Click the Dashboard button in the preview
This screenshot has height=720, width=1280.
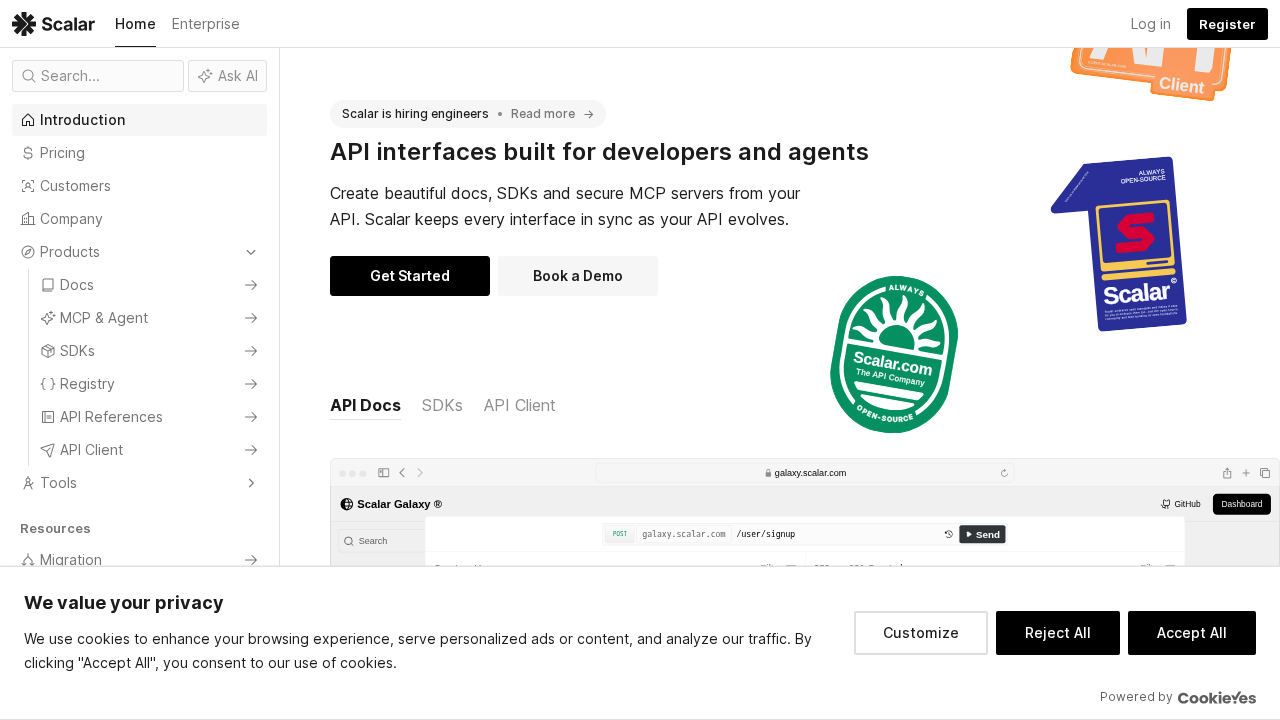[1242, 504]
